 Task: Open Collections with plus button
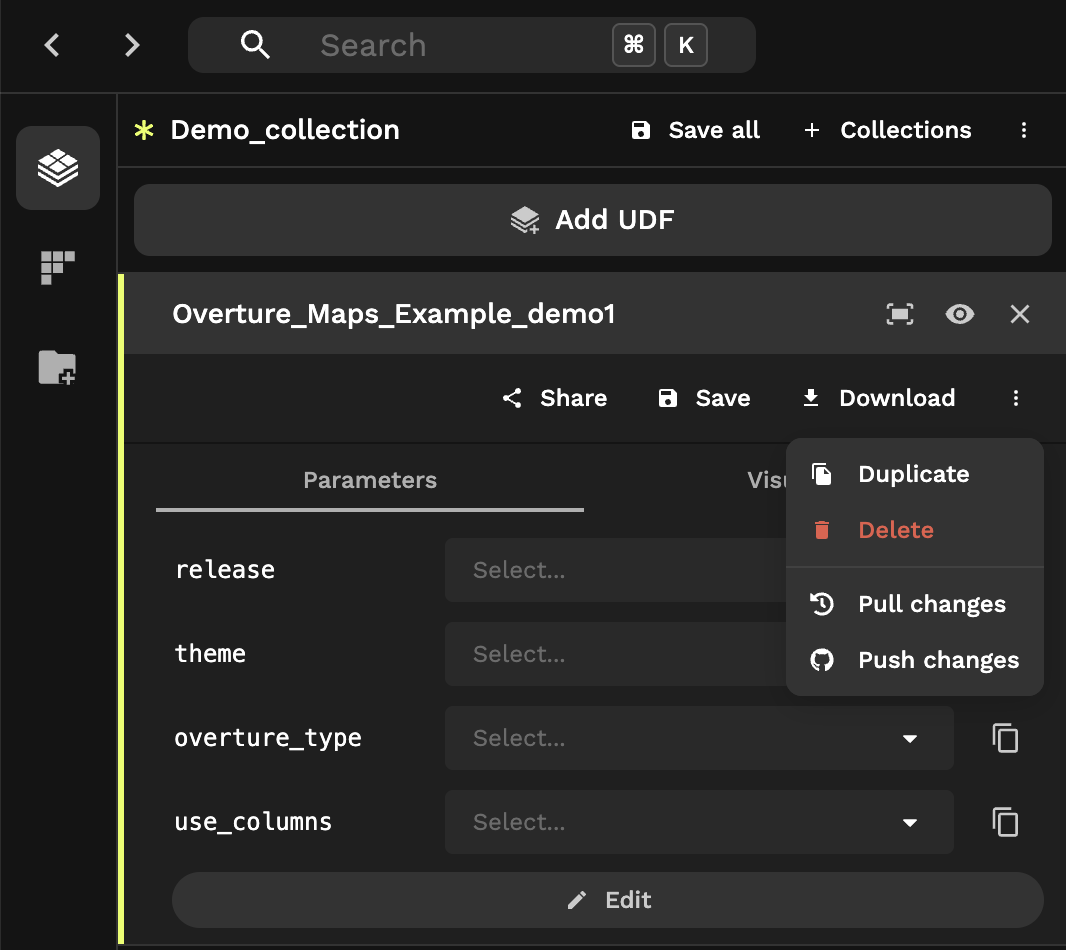[887, 130]
